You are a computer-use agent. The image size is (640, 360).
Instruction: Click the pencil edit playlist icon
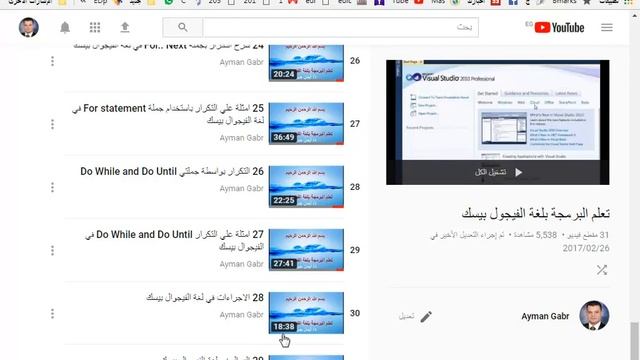point(426,316)
